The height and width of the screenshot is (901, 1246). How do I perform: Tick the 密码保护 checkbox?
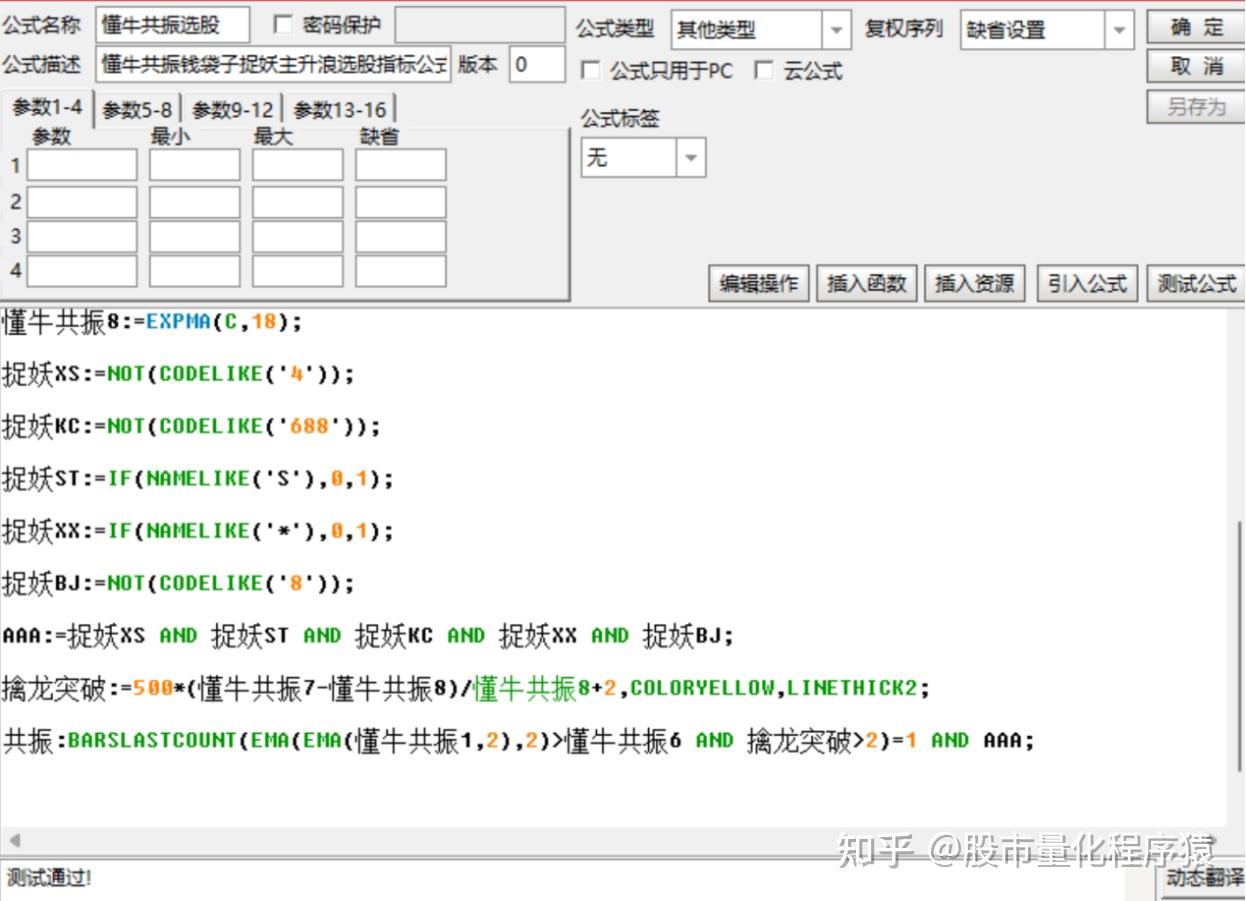coord(283,24)
